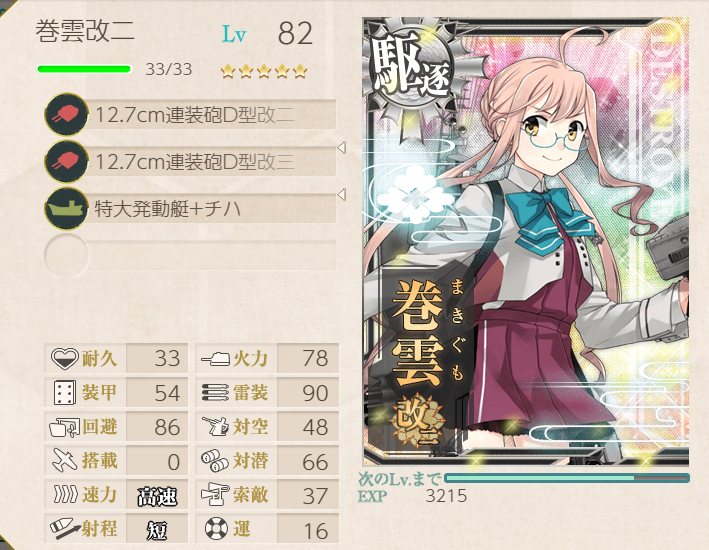Click the five gold stars rating
The height and width of the screenshot is (550, 709).
coord(264,71)
